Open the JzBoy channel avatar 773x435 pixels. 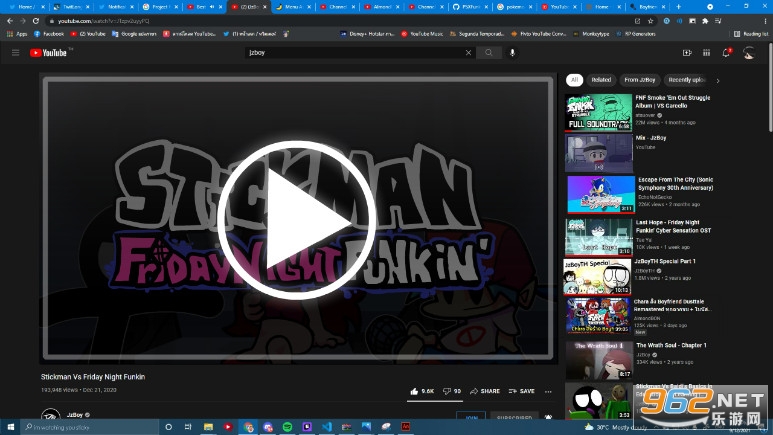click(51, 415)
